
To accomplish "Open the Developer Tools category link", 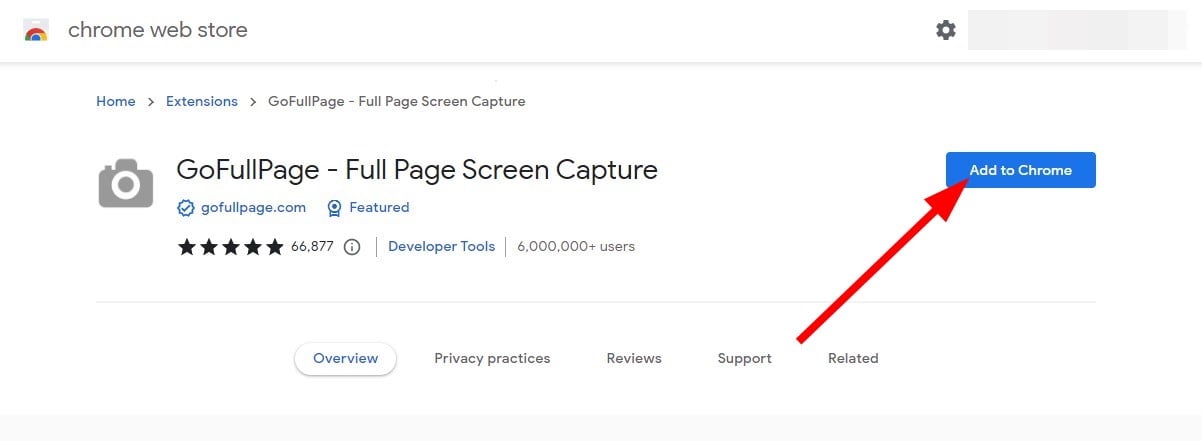I will (441, 246).
